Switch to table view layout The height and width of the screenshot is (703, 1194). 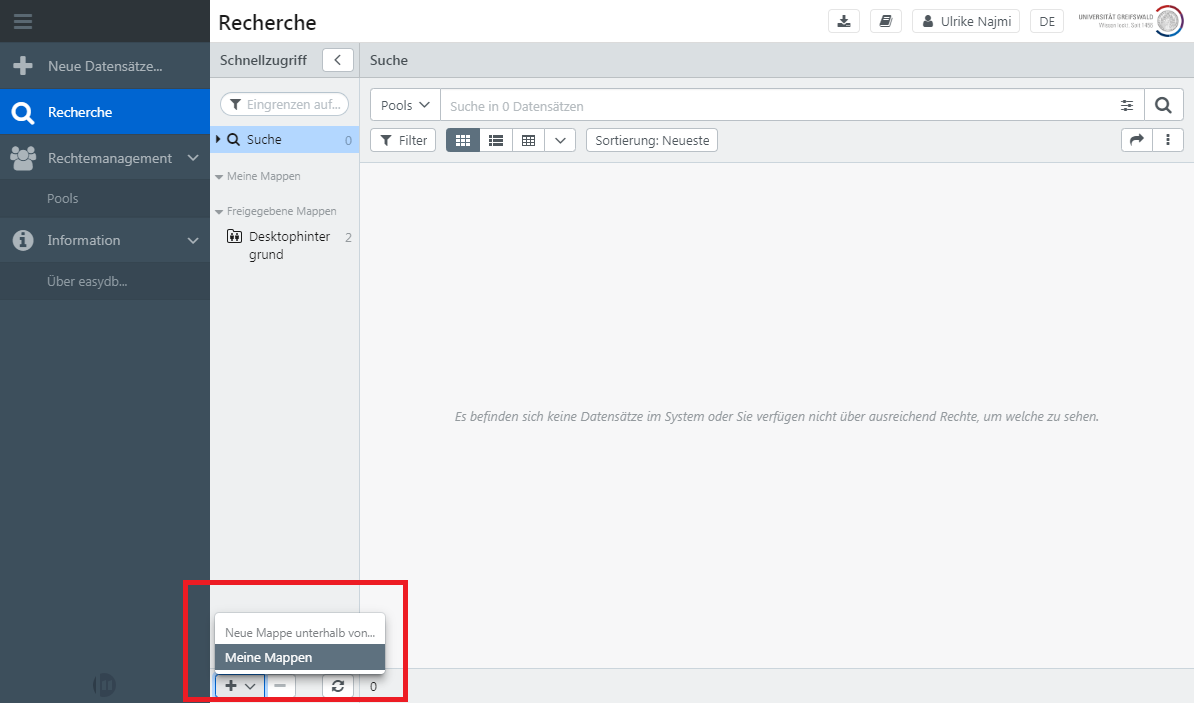528,140
